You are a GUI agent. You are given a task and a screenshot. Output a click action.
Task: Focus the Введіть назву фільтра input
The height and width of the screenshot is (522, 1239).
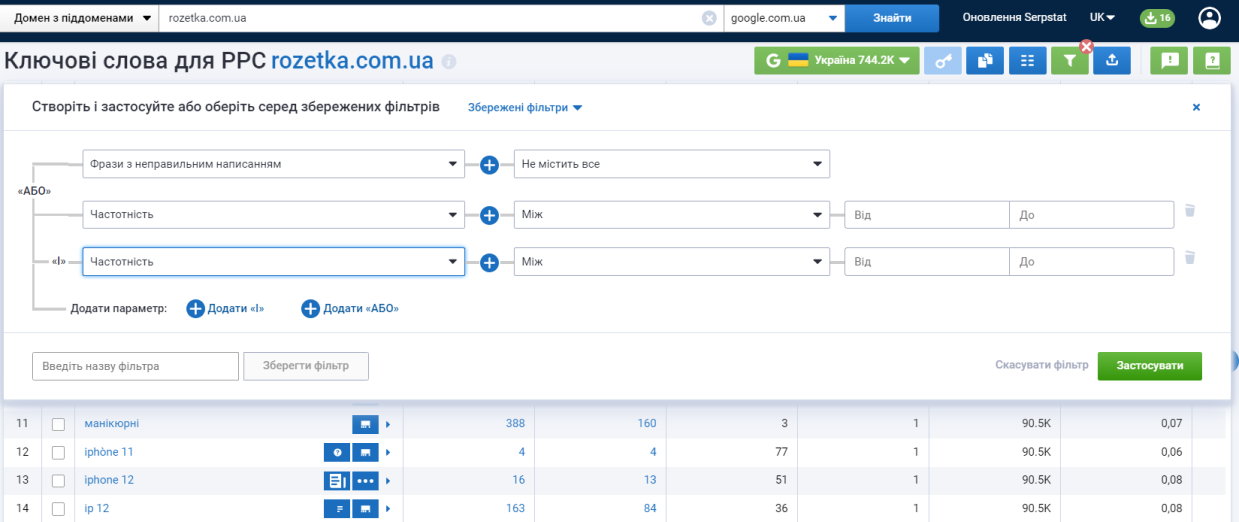tap(135, 366)
